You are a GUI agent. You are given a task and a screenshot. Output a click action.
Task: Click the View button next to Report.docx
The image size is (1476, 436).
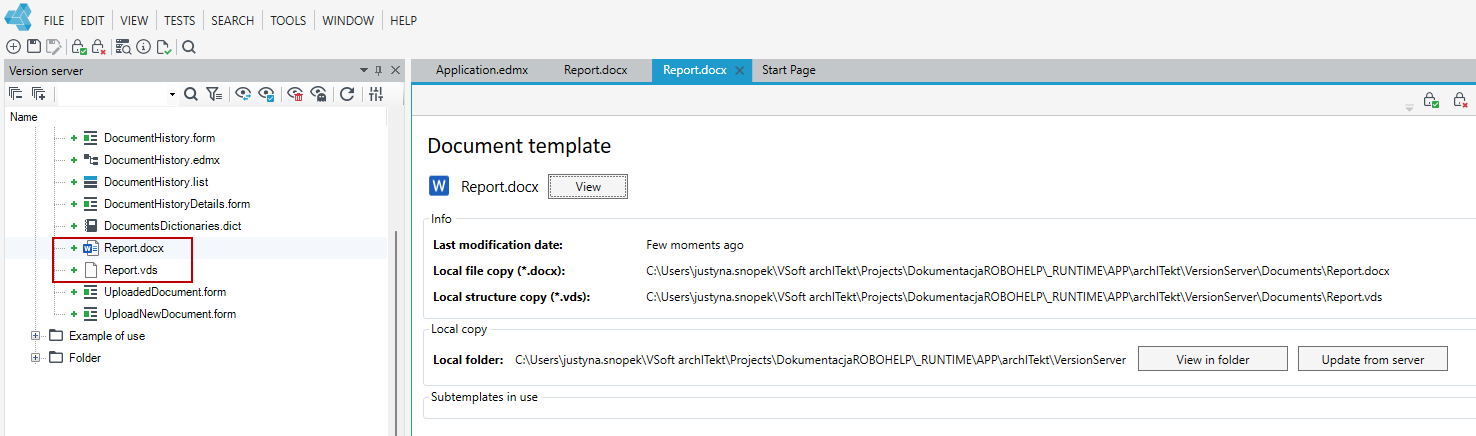click(x=588, y=187)
